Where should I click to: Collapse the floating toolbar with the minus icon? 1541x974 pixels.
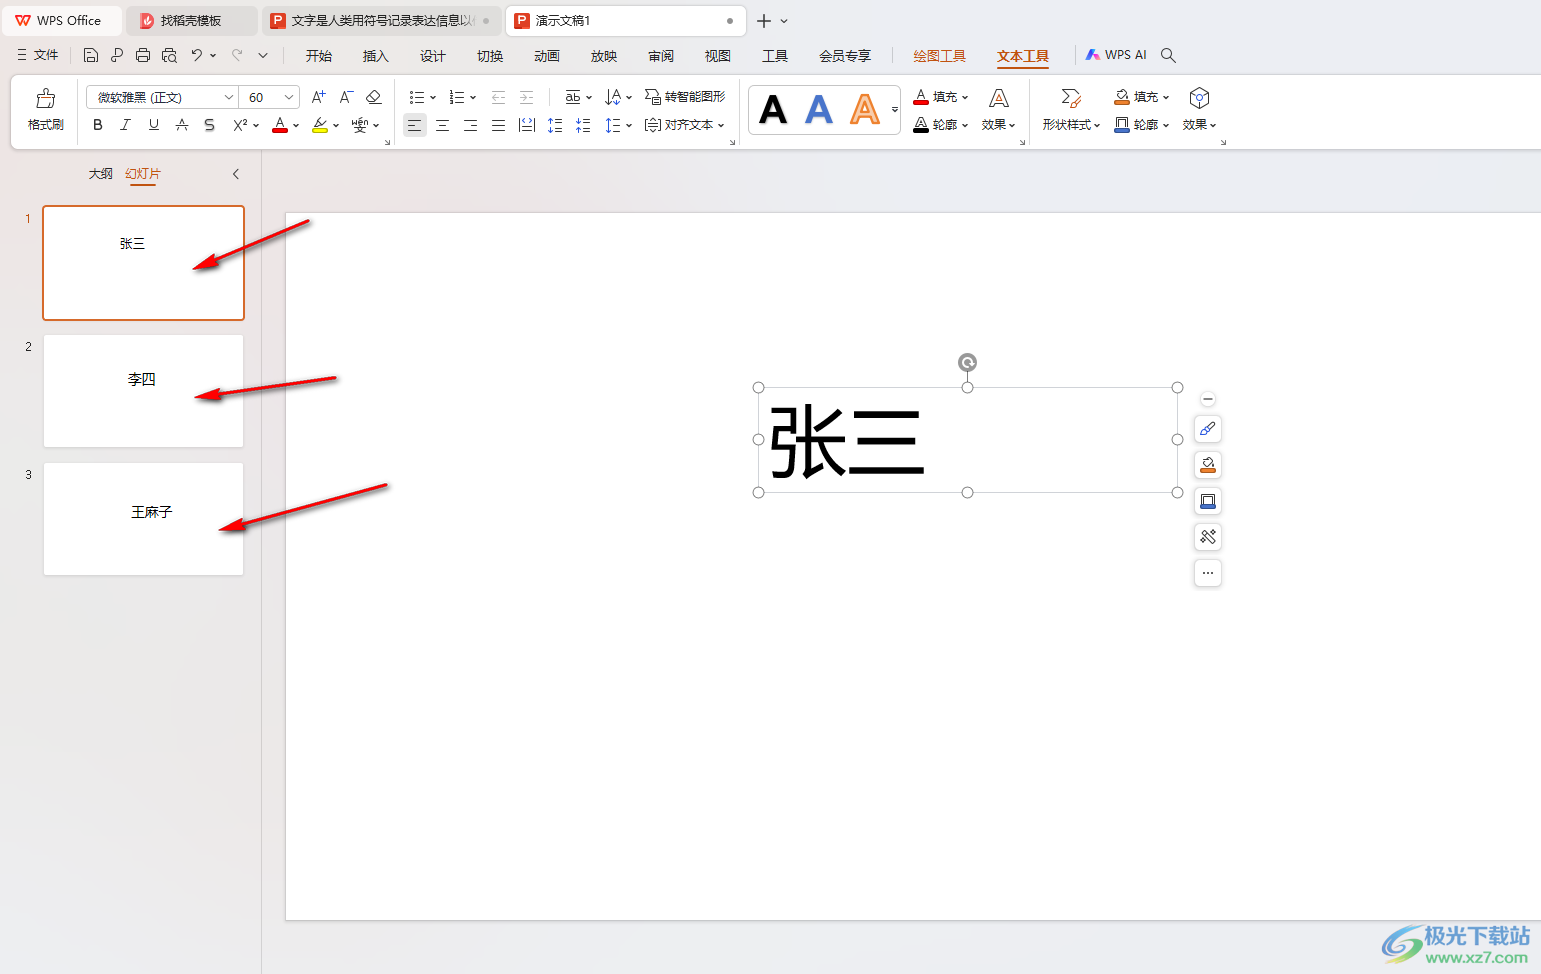click(1208, 399)
